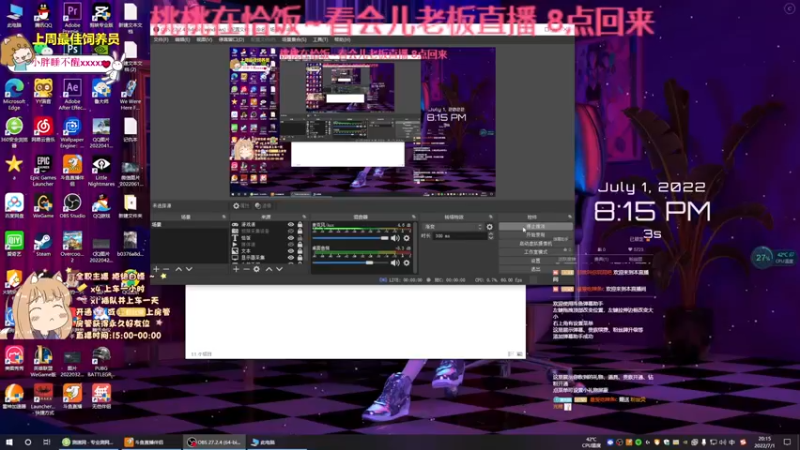Image resolution: width=800 pixels, height=450 pixels.
Task: Adjust the transition duration stepper arrows beside 300 ms
Action: (491, 236)
